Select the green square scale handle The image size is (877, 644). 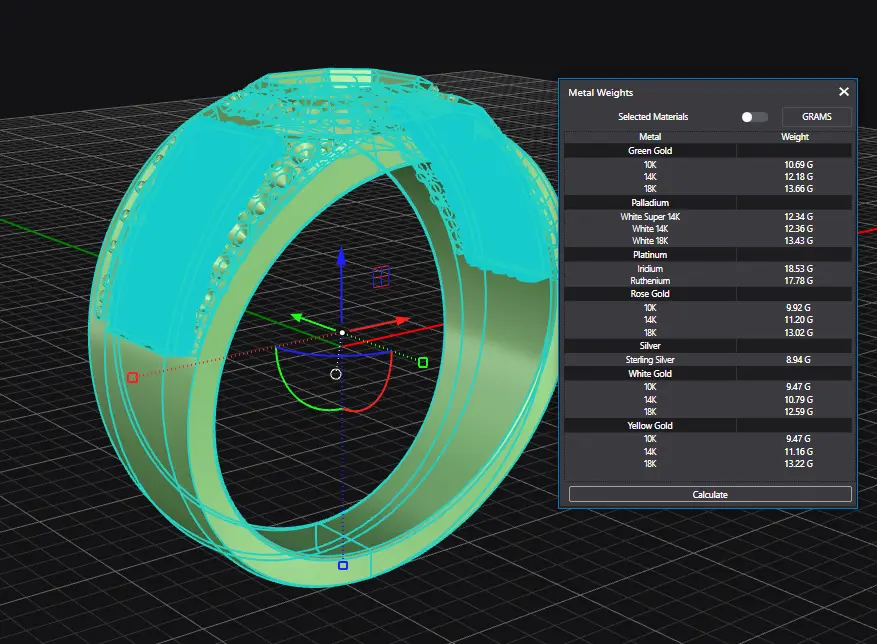[x=423, y=362]
